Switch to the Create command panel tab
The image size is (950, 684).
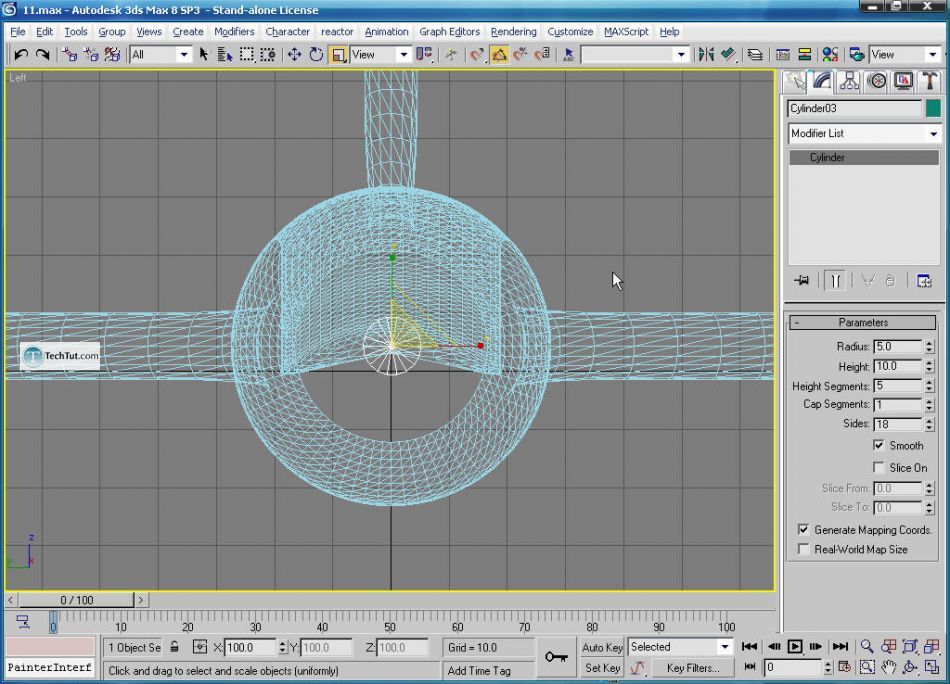(795, 82)
